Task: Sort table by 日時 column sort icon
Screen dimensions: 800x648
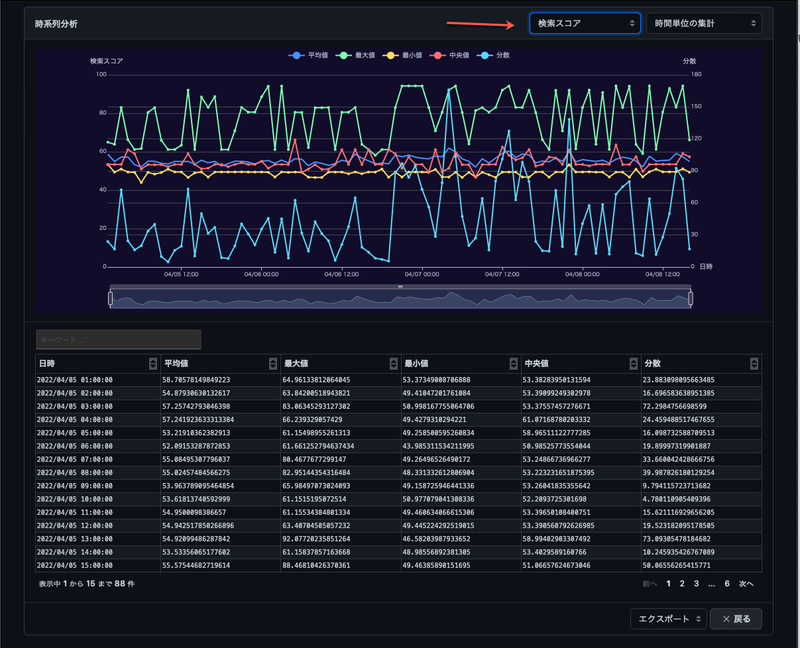Action: click(x=153, y=364)
